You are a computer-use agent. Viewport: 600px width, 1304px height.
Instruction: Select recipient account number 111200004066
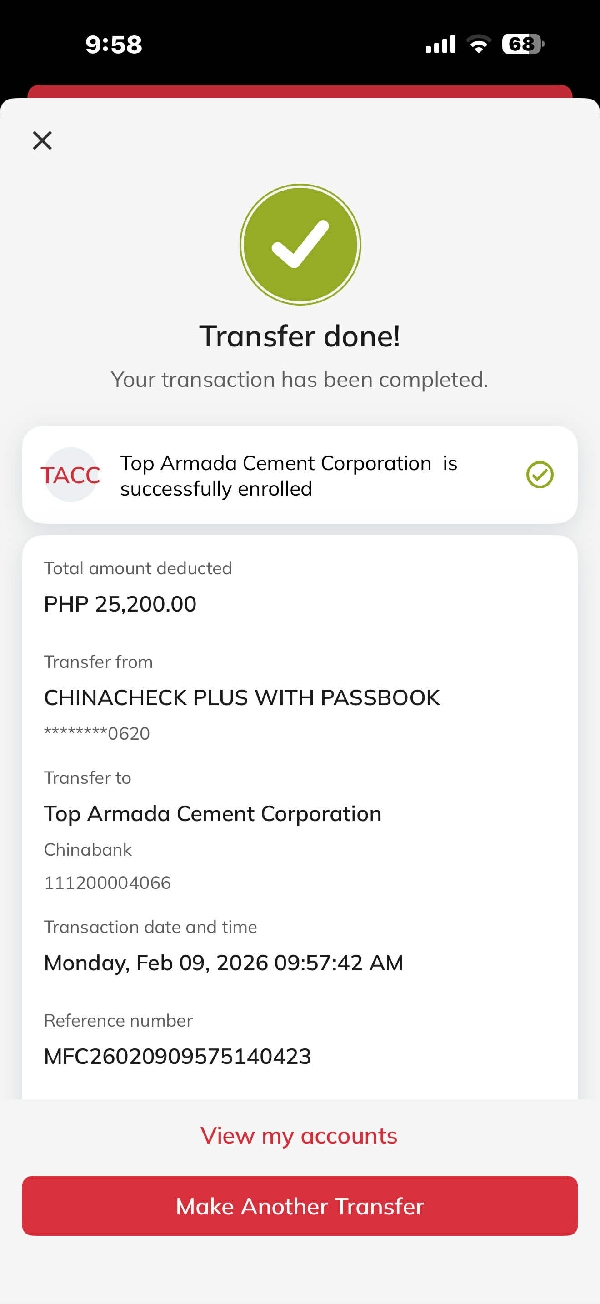108,883
